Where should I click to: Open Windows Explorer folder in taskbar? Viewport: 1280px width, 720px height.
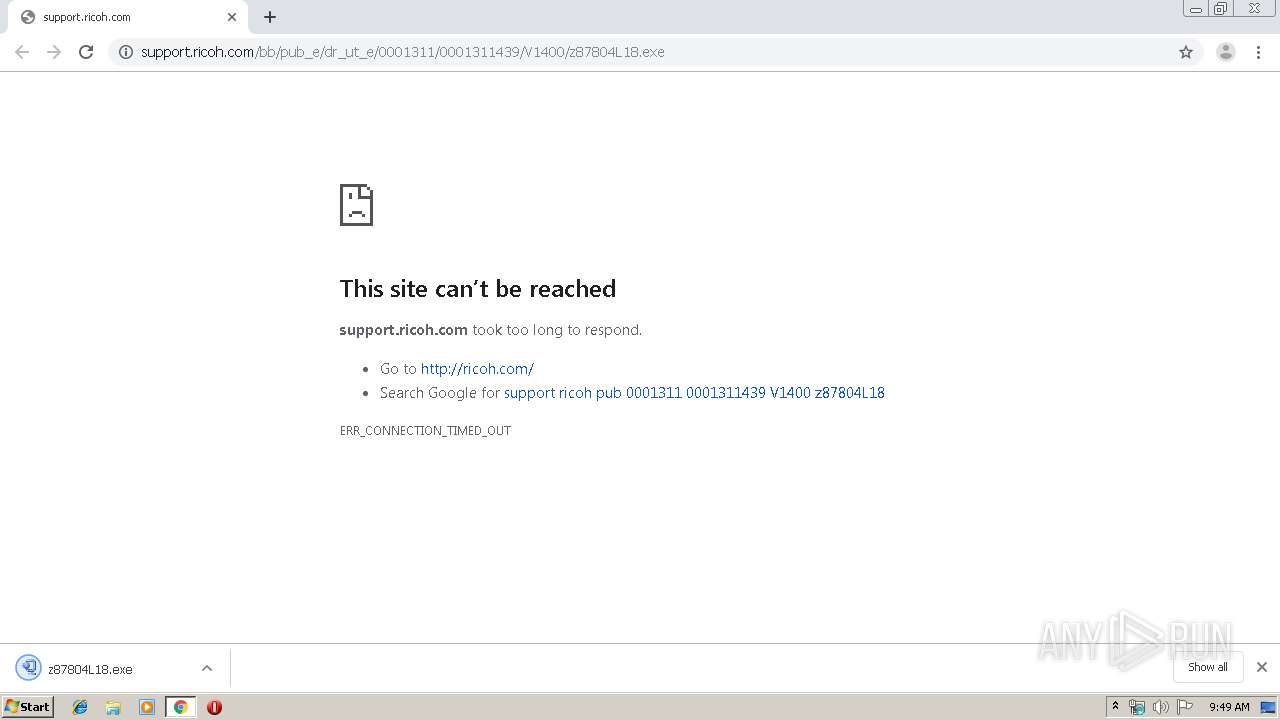113,707
